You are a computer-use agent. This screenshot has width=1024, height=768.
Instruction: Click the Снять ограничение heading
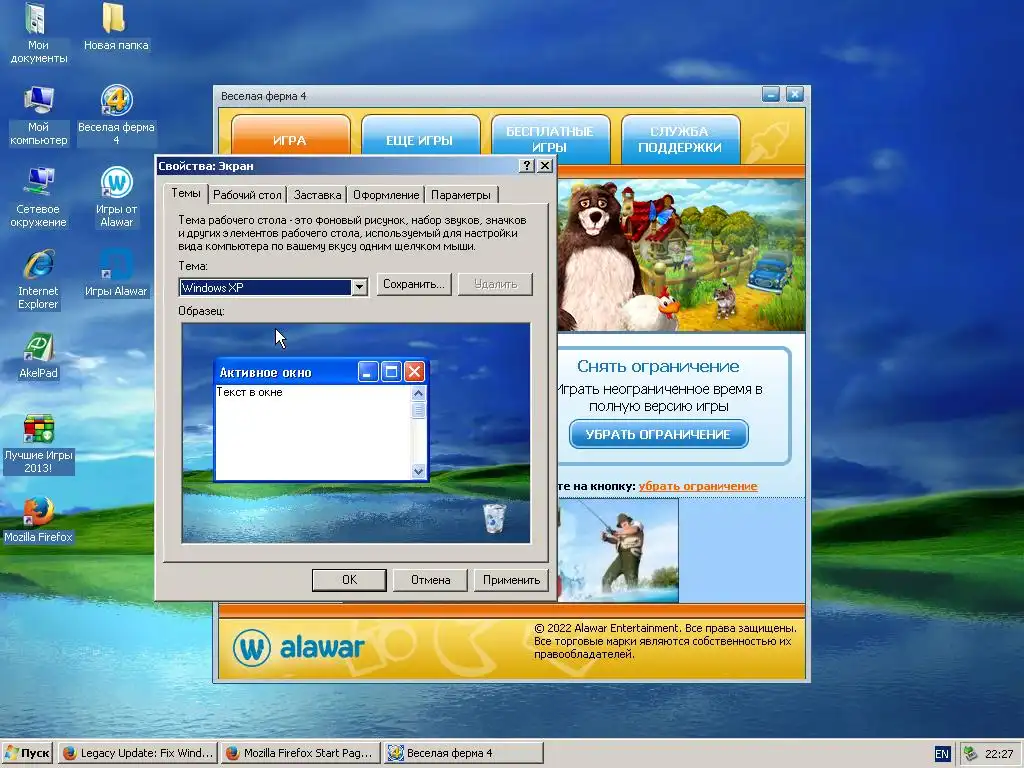tap(658, 366)
